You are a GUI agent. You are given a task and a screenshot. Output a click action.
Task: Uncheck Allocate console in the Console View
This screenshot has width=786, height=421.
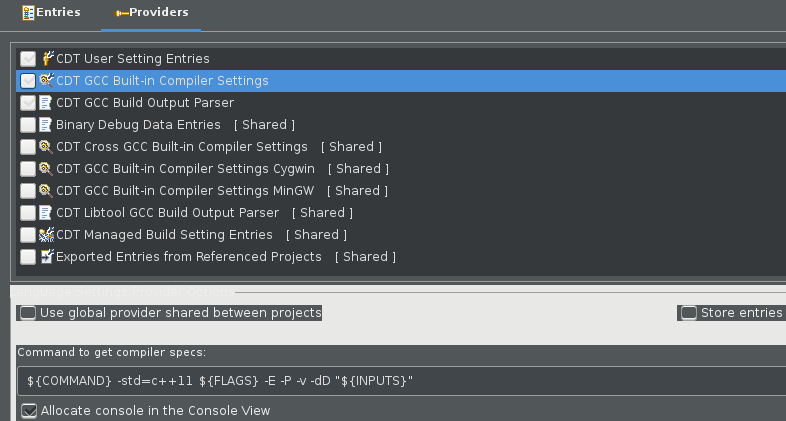tap(29, 410)
